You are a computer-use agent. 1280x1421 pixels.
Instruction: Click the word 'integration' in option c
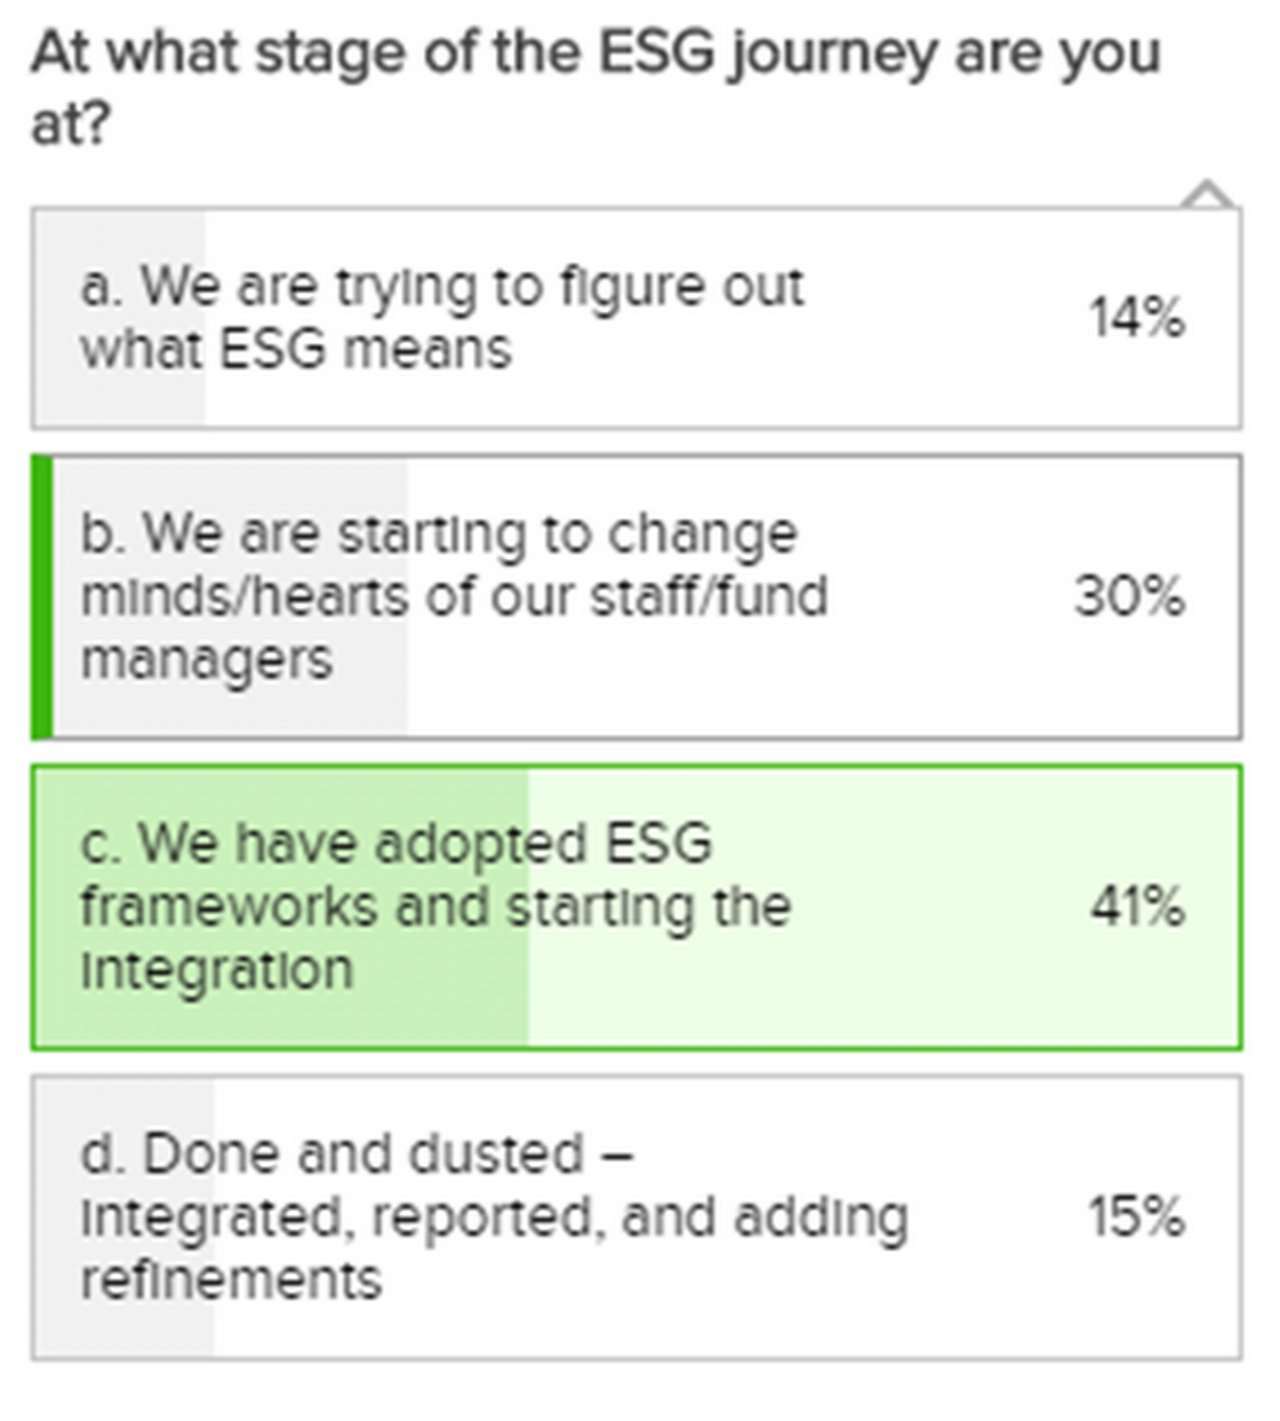pos(217,969)
